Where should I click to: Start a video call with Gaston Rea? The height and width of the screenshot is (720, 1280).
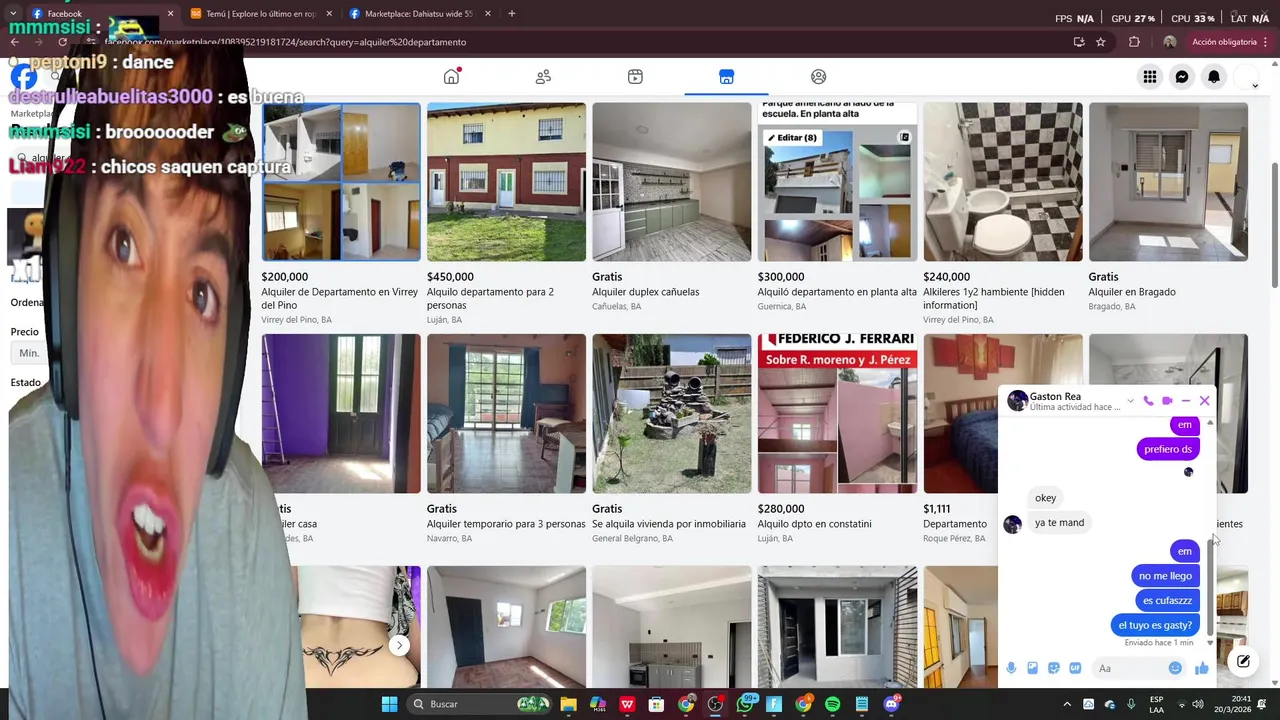tap(1167, 401)
